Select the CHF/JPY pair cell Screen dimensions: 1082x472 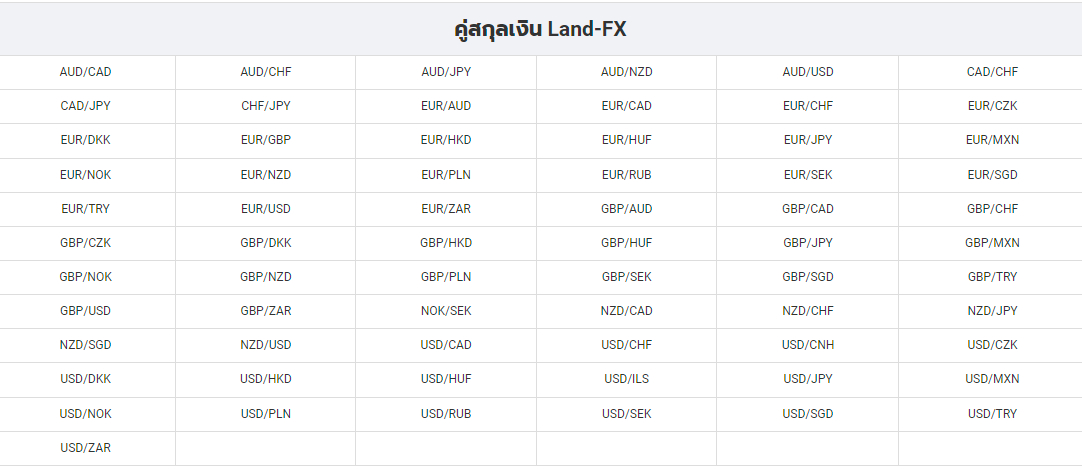(x=266, y=106)
